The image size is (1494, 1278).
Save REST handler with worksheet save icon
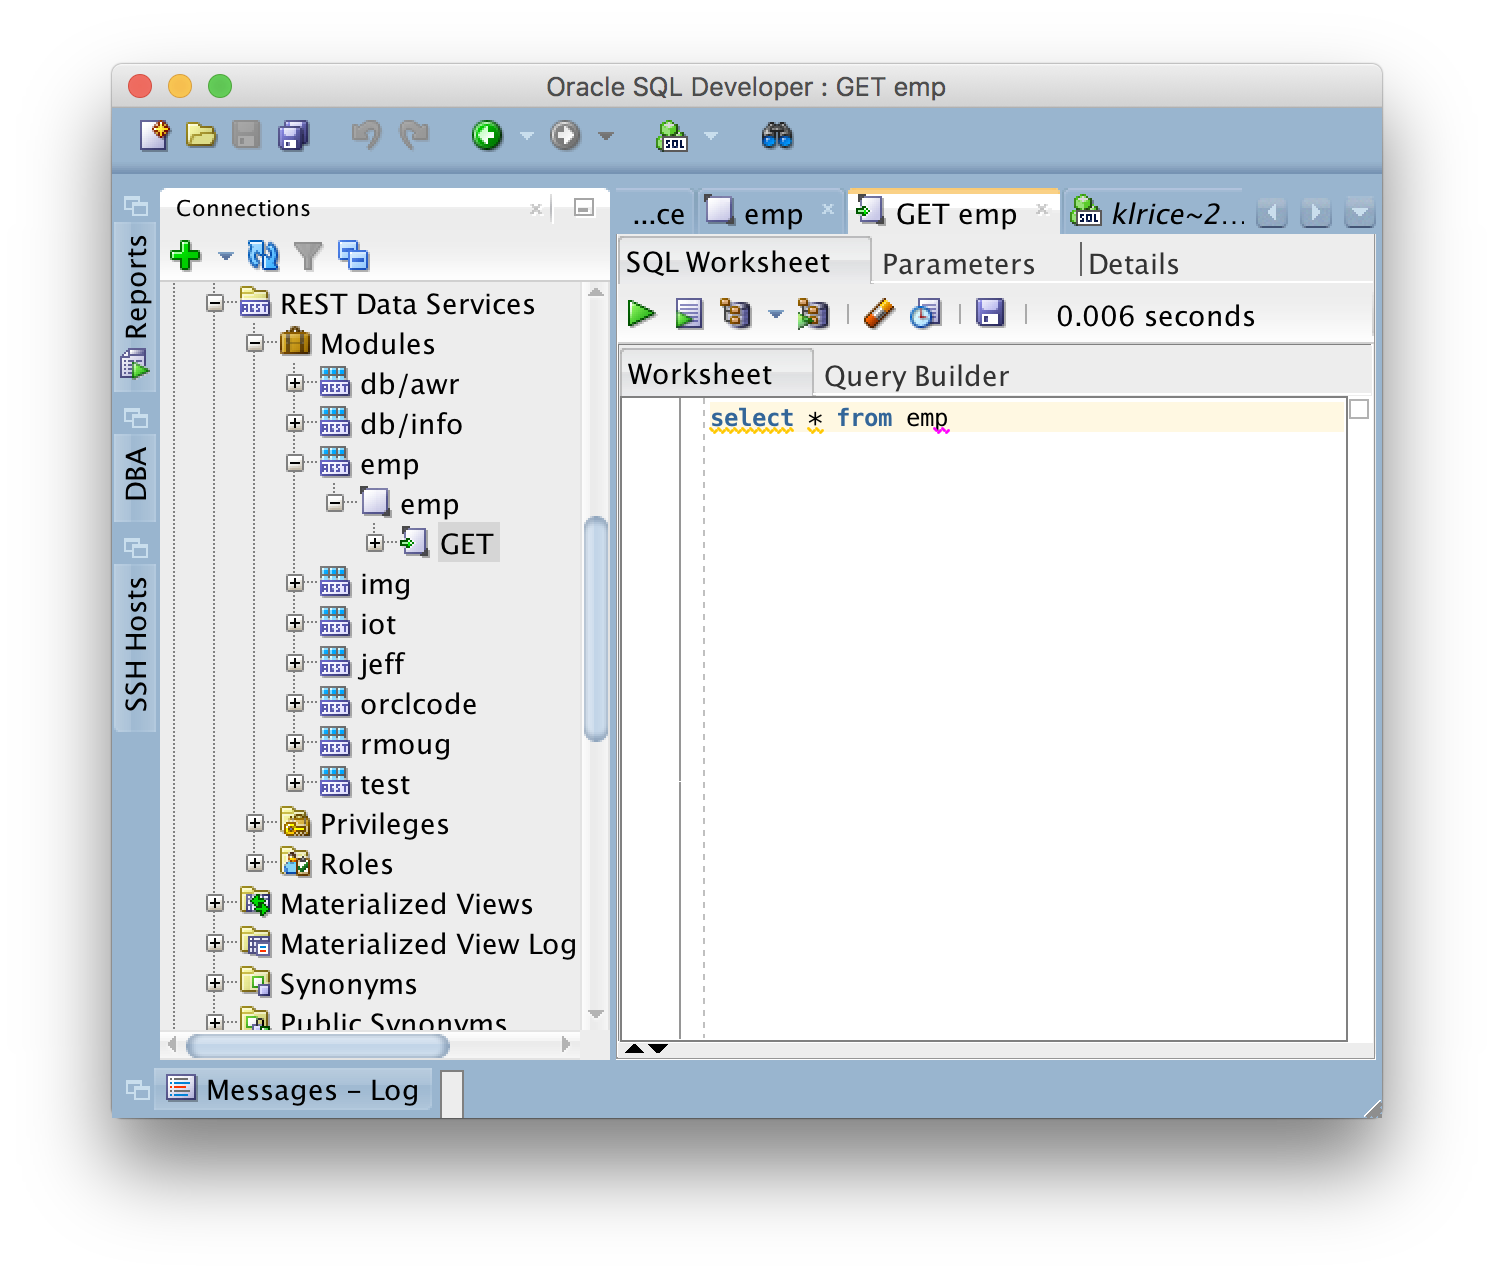[990, 313]
